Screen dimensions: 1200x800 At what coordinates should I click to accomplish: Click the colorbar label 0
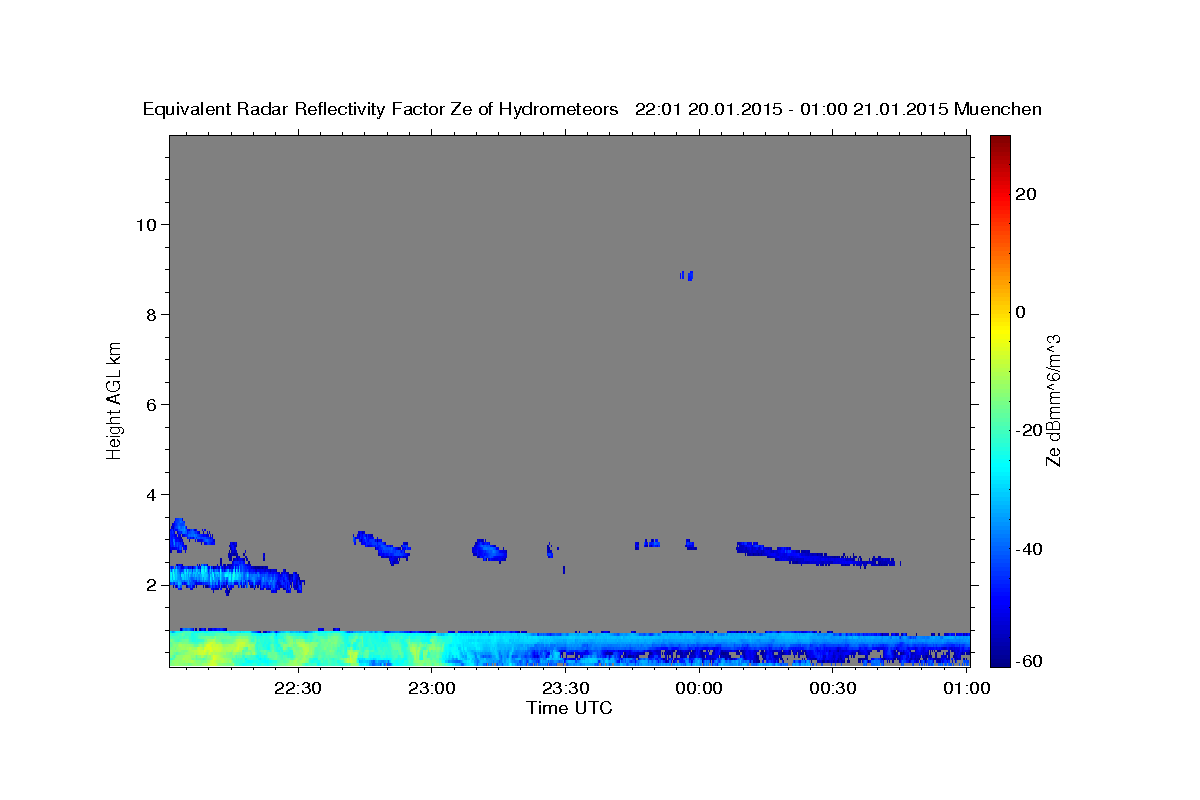(1021, 312)
